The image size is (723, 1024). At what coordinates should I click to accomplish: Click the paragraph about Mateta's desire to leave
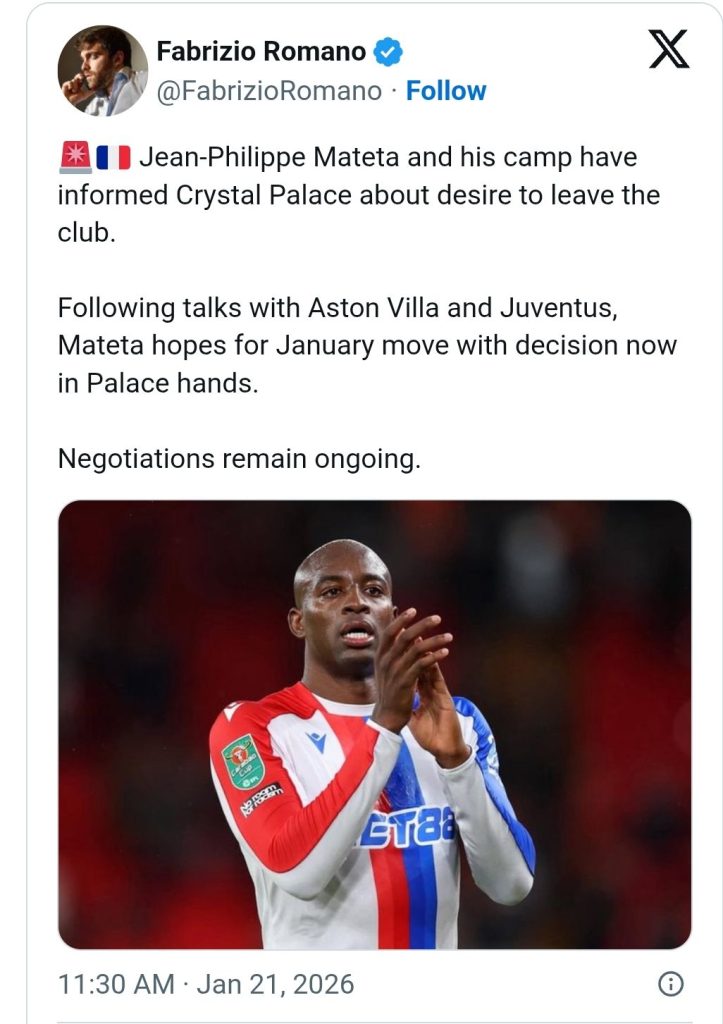point(358,194)
